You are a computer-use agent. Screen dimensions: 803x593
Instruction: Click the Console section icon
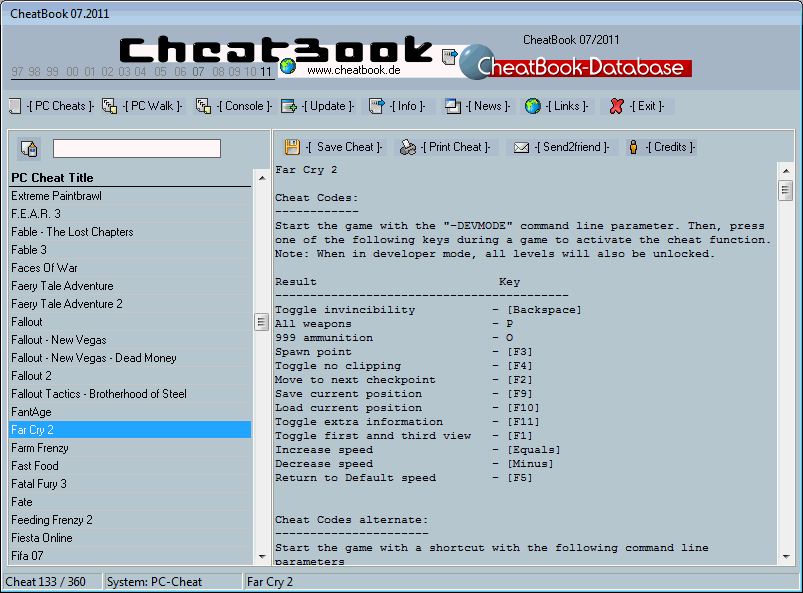203,107
